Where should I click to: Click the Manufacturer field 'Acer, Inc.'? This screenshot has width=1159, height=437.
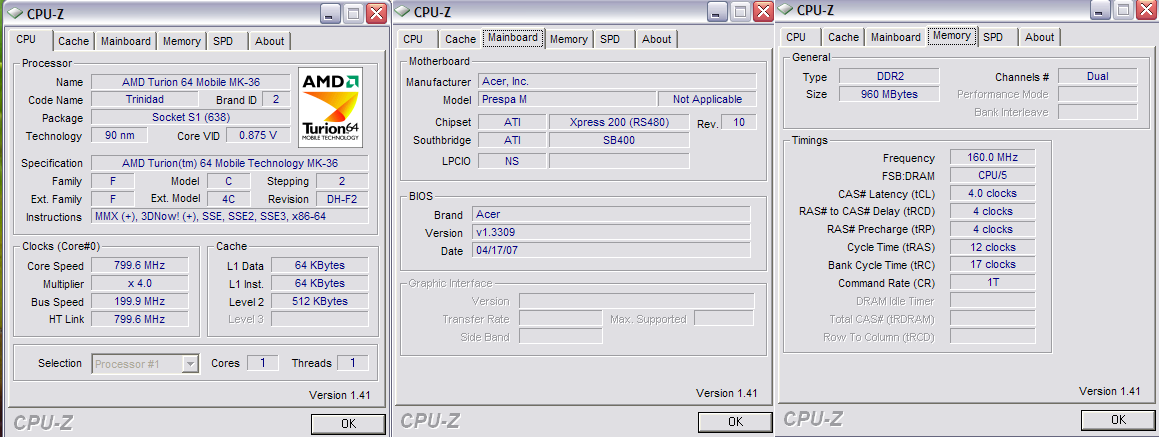click(617, 81)
